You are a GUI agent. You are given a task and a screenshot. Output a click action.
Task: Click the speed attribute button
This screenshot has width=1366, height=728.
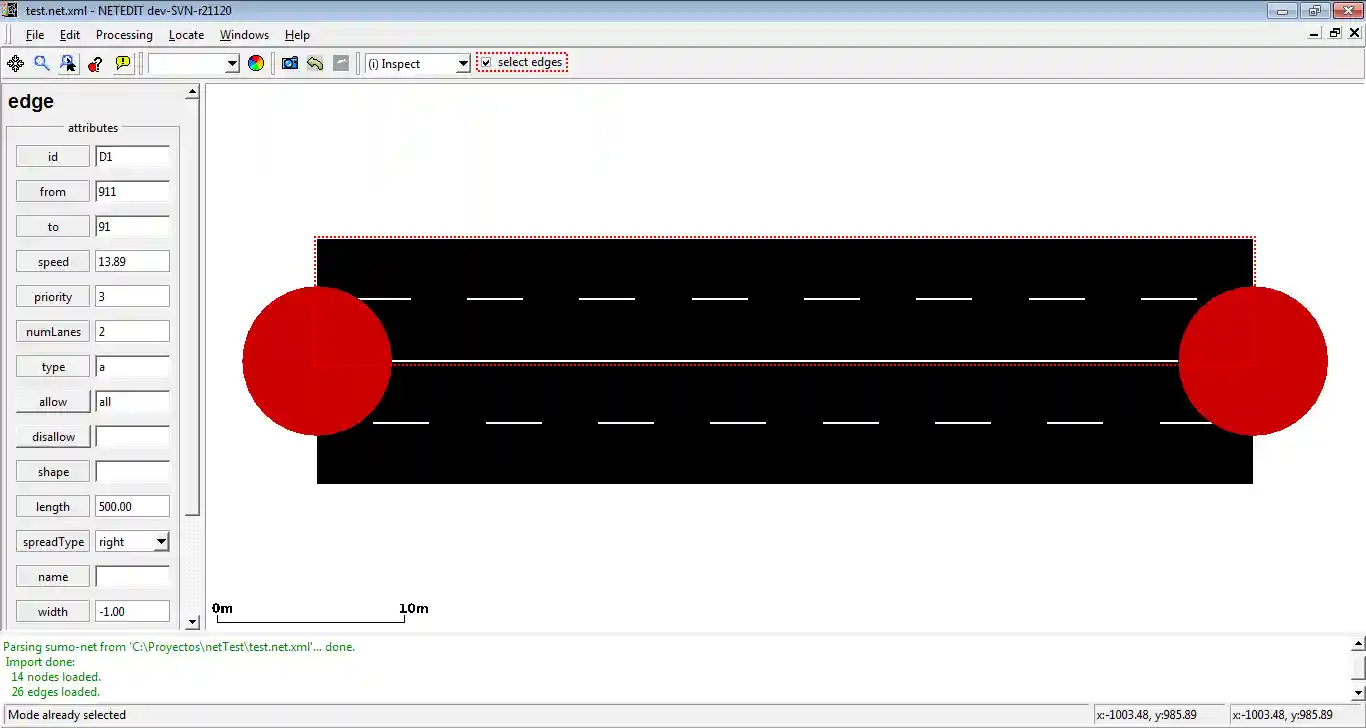point(53,261)
